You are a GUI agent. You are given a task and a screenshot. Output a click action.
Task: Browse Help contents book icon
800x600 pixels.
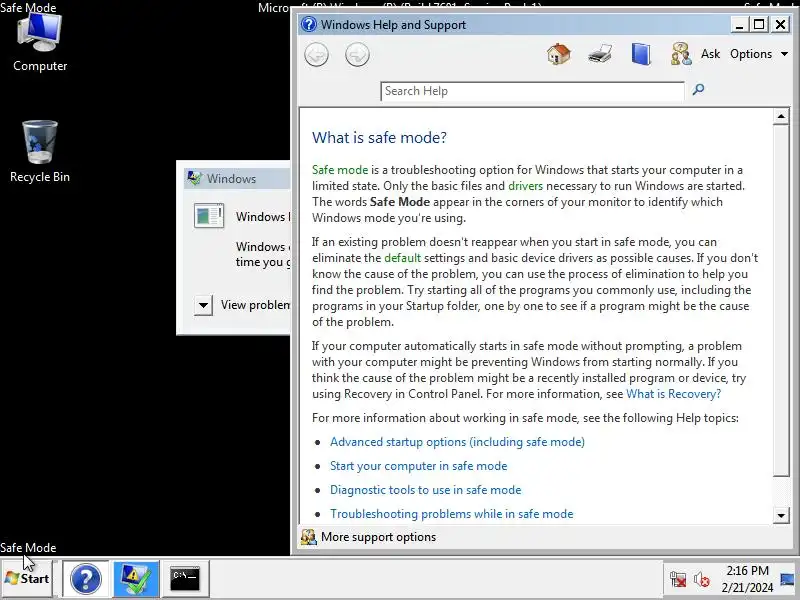pos(641,54)
